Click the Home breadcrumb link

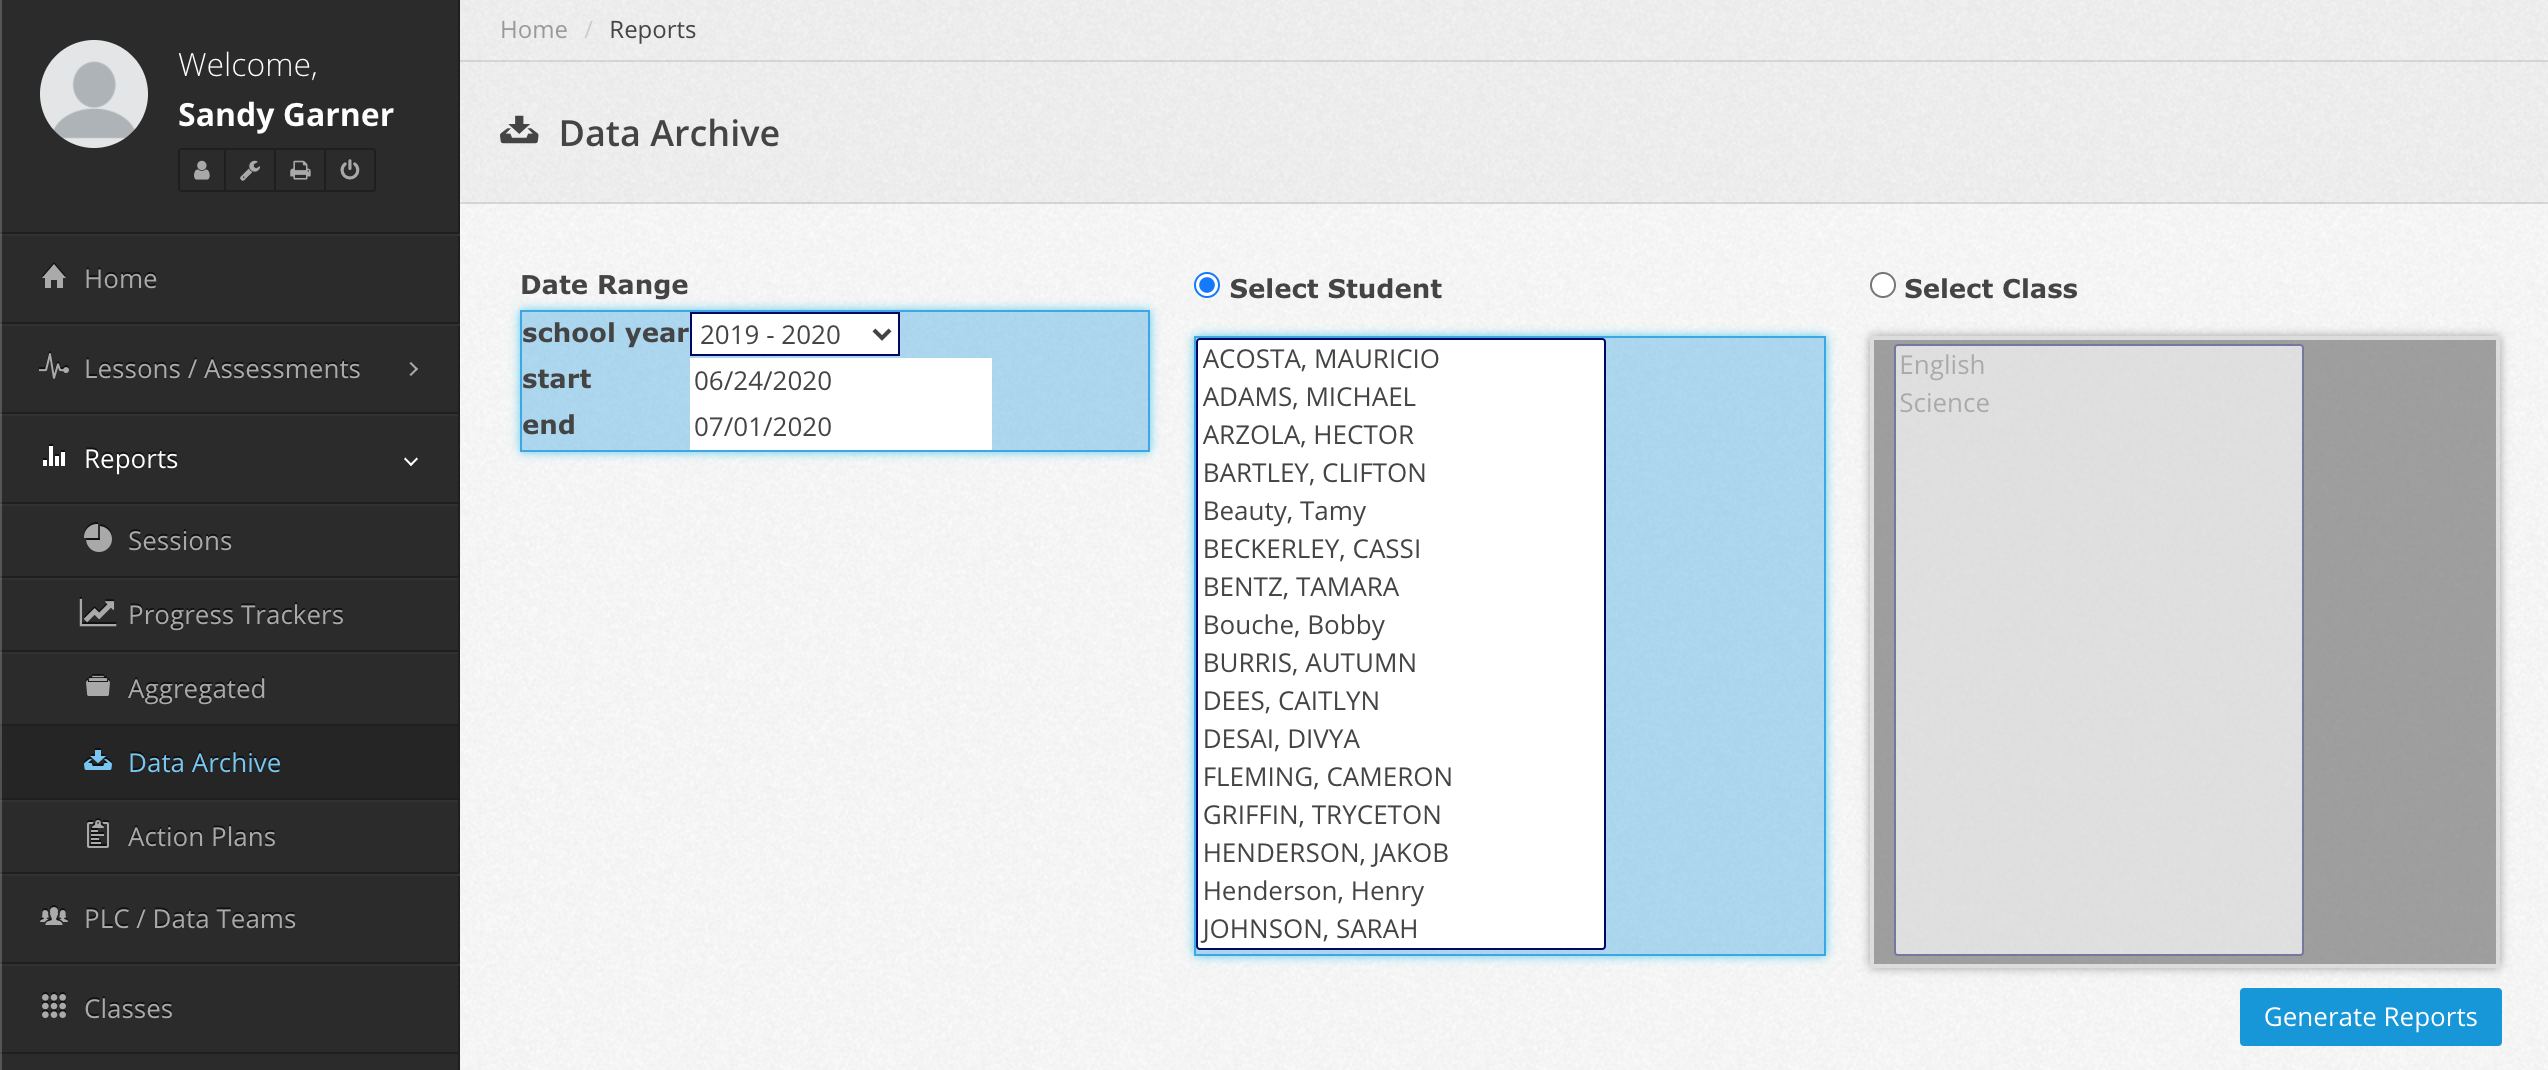coord(533,30)
